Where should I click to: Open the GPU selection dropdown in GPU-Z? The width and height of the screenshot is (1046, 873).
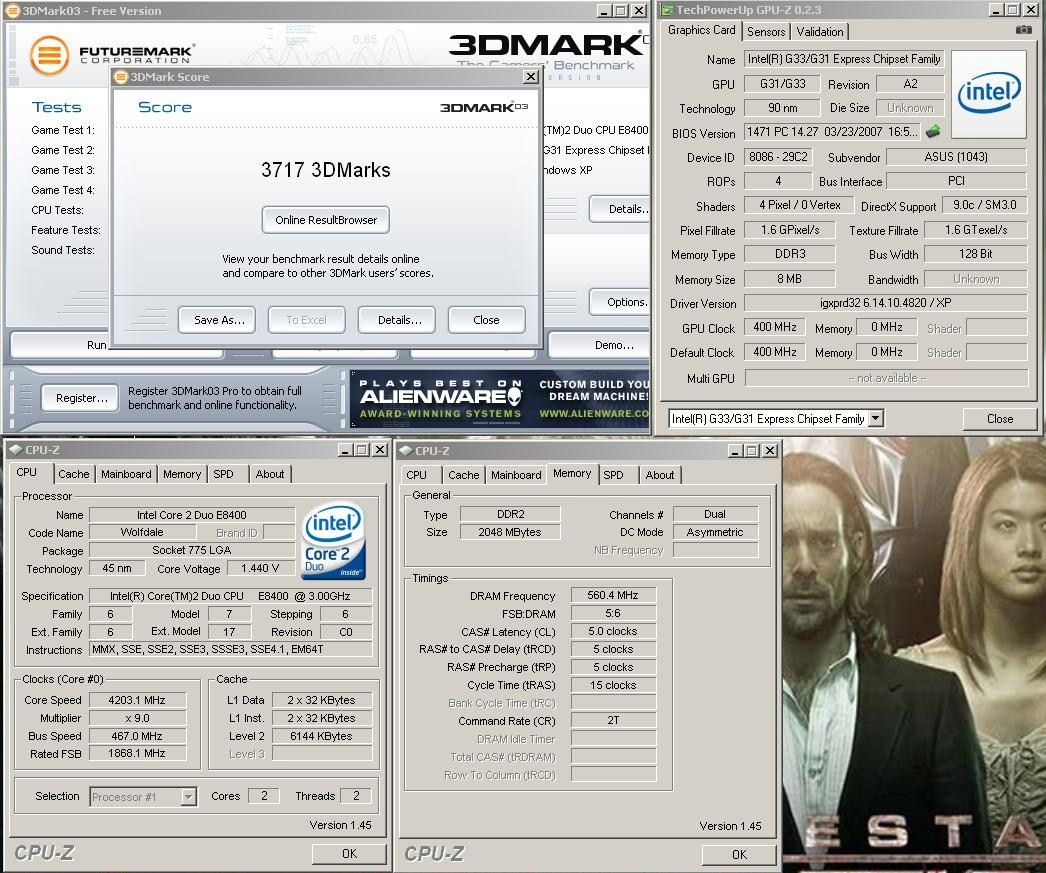876,419
